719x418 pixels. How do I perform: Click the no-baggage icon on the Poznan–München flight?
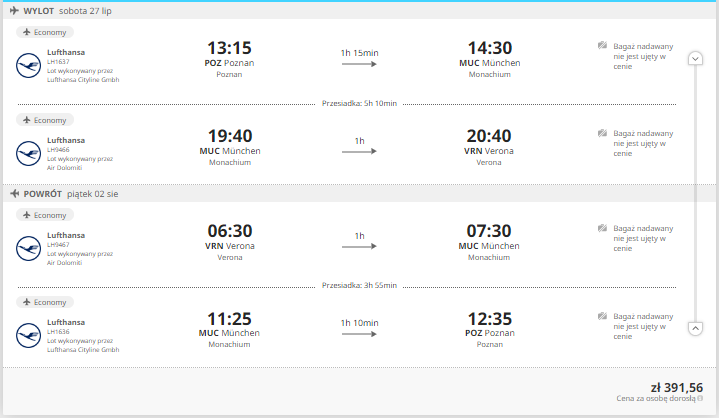point(603,45)
